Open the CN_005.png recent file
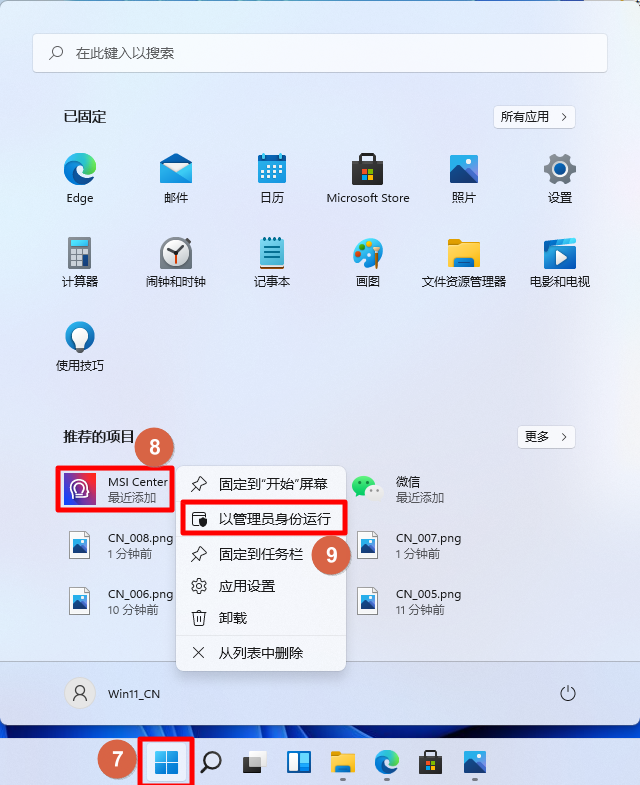 point(408,601)
